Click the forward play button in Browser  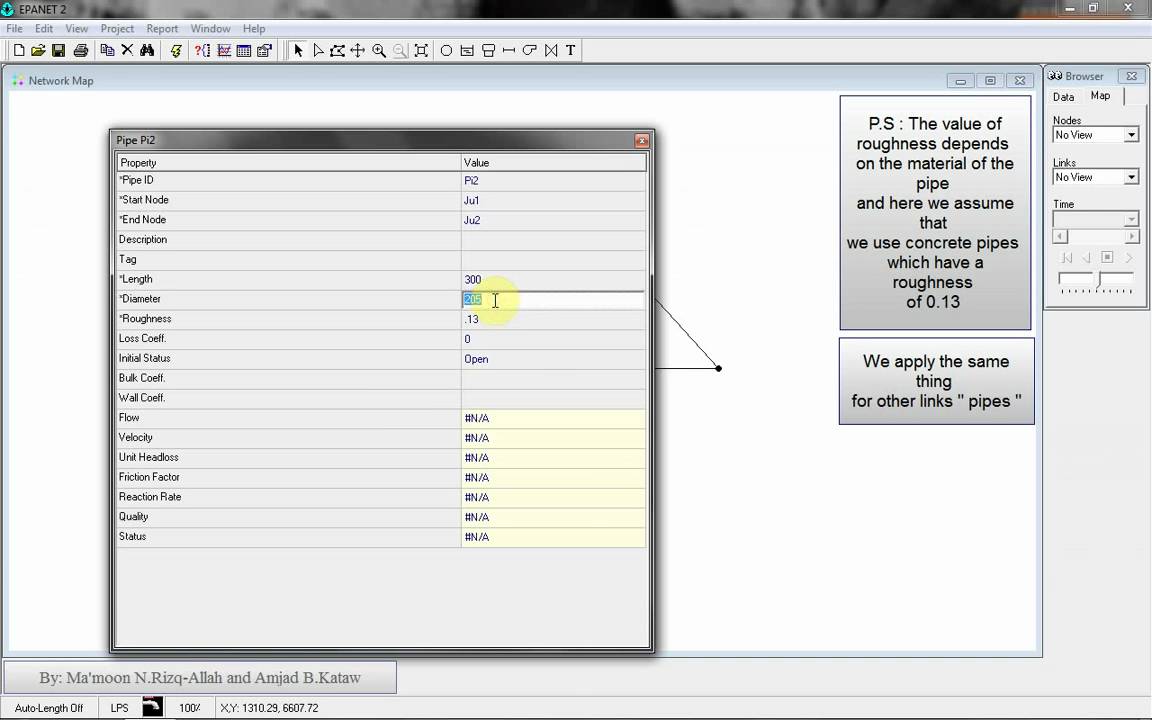pyautogui.click(x=1128, y=257)
